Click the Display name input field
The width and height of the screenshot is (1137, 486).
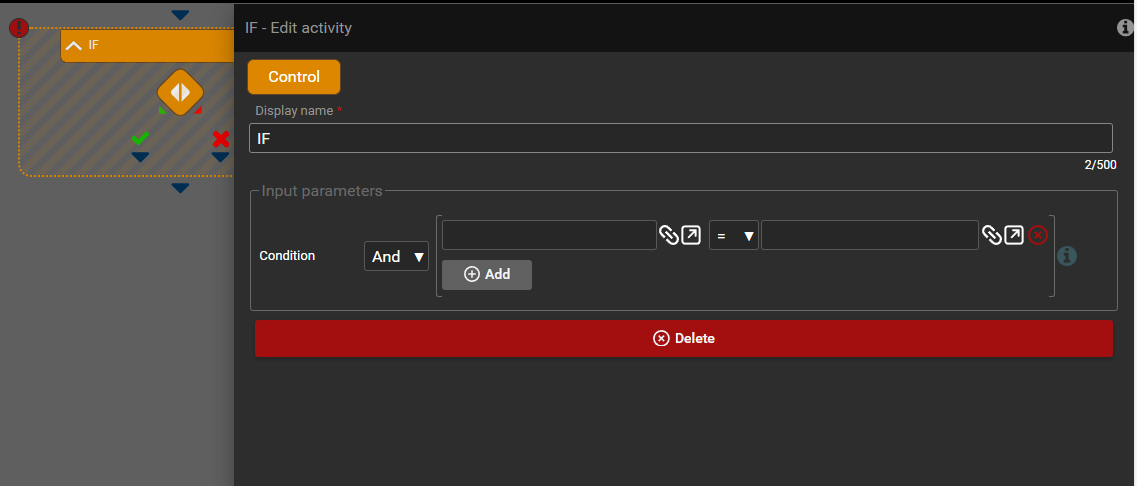[680, 138]
